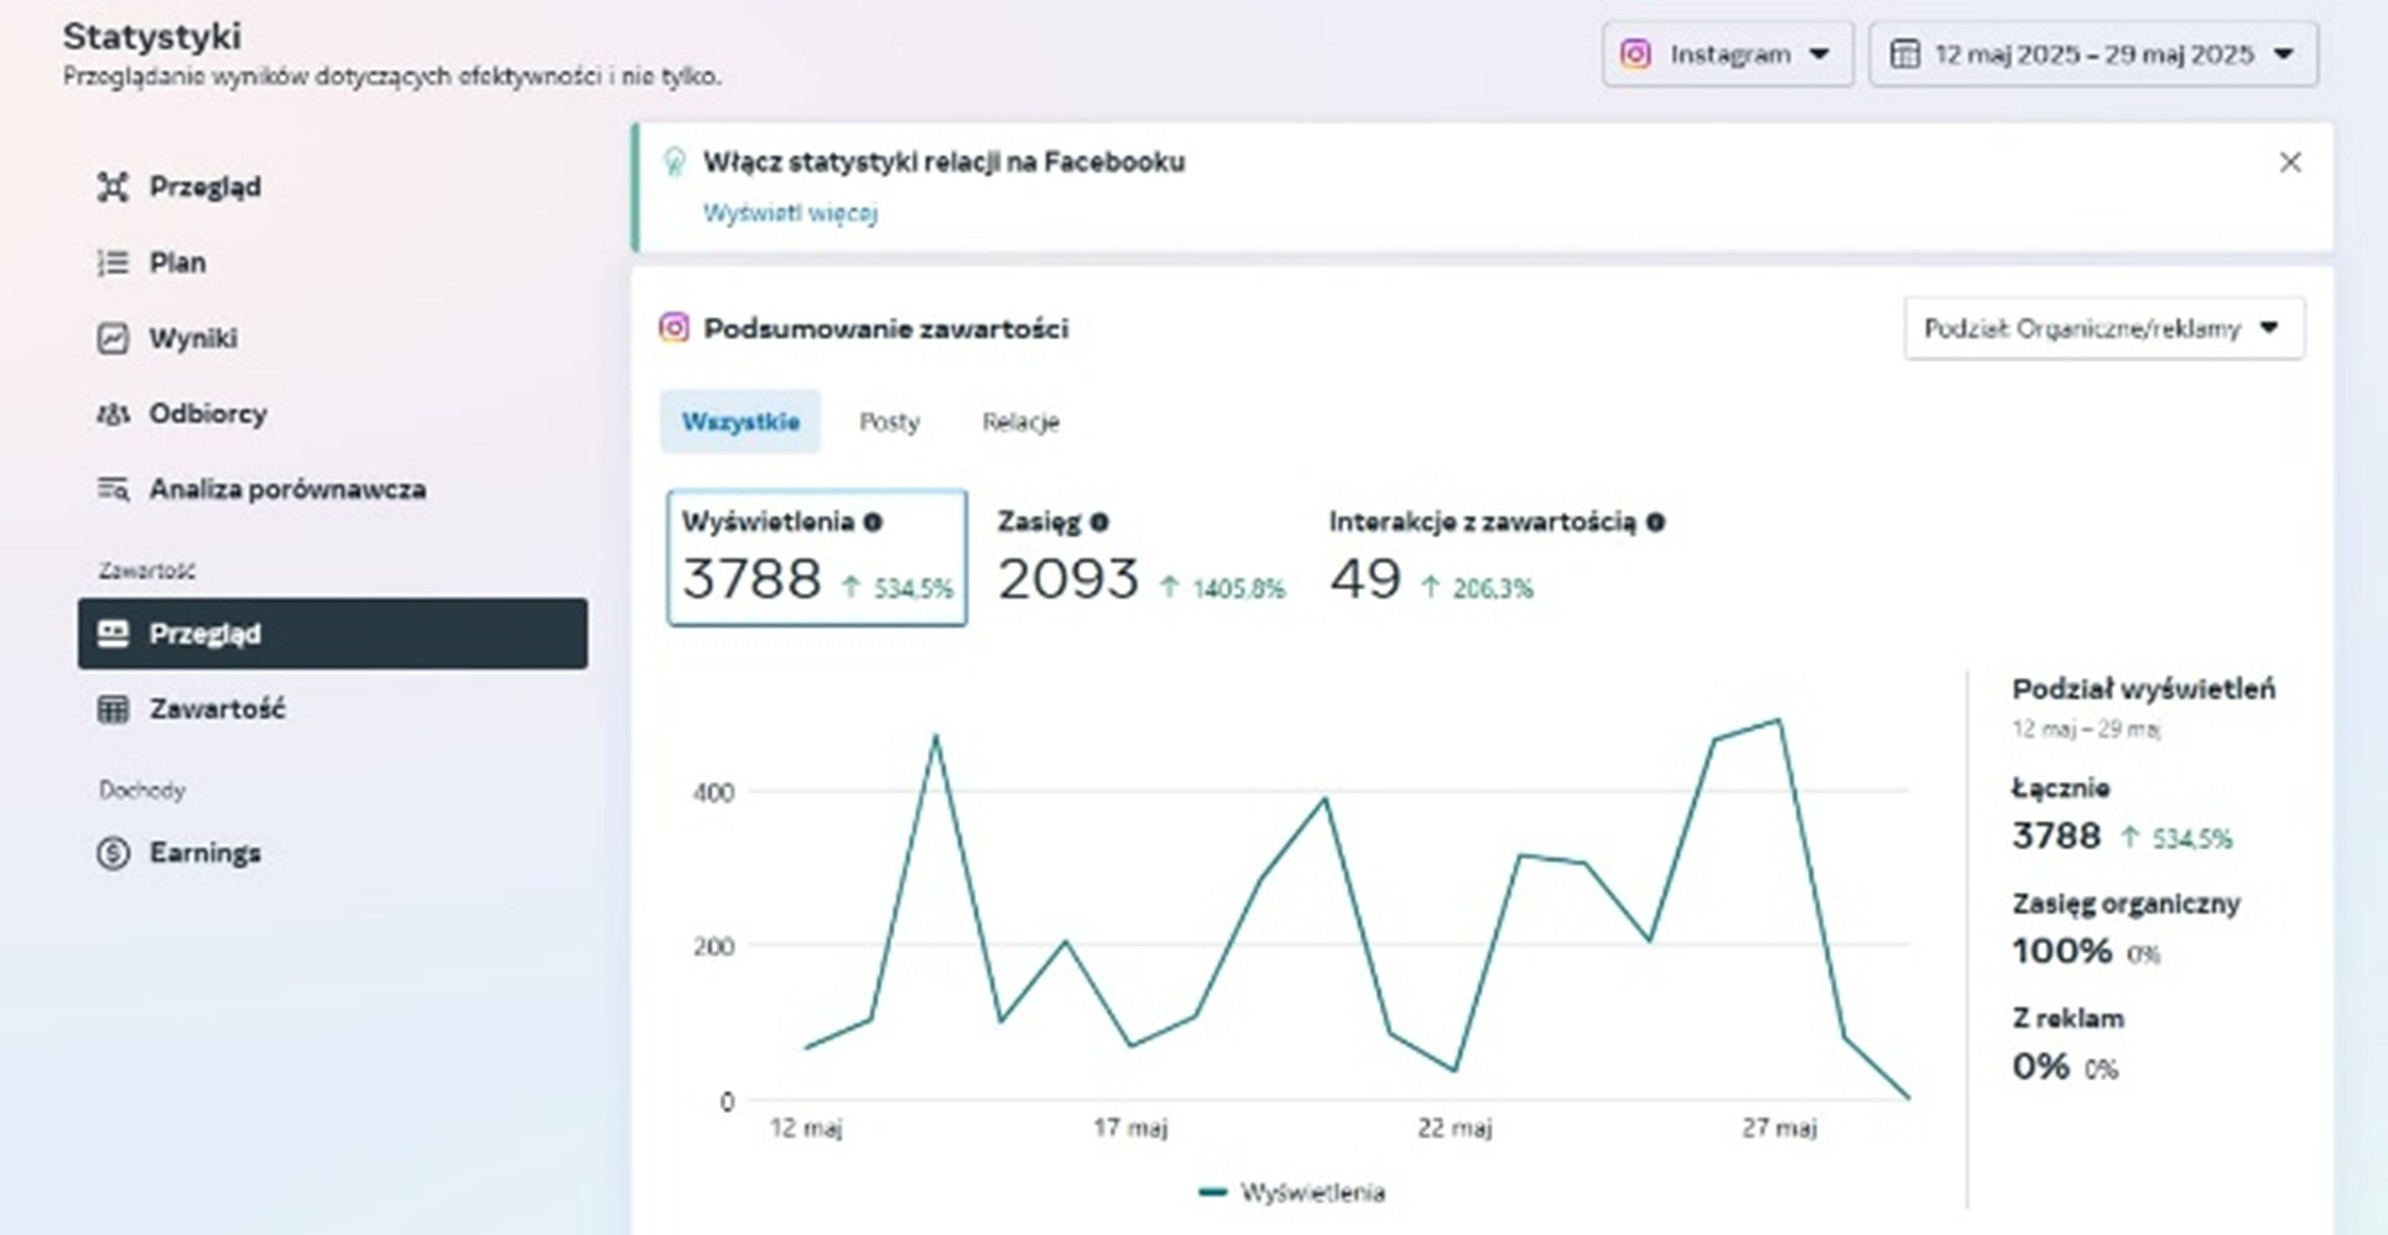Click info icon next to Wyświetlenia

click(873, 522)
